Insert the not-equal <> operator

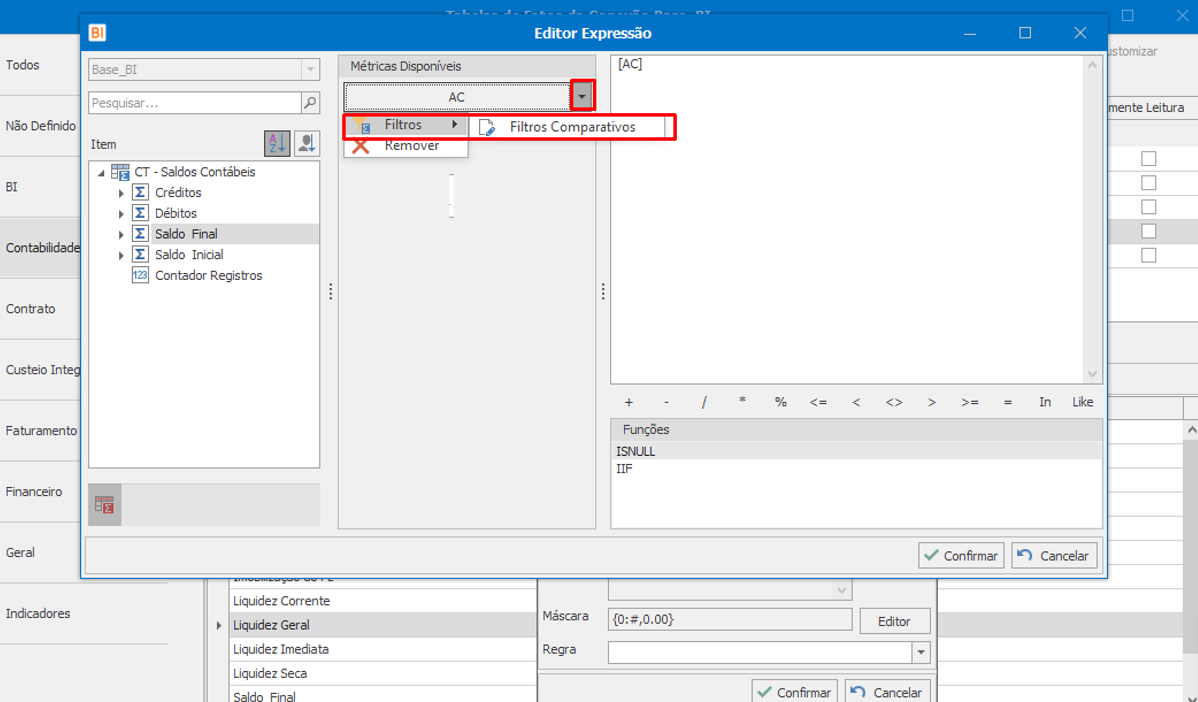[x=893, y=402]
